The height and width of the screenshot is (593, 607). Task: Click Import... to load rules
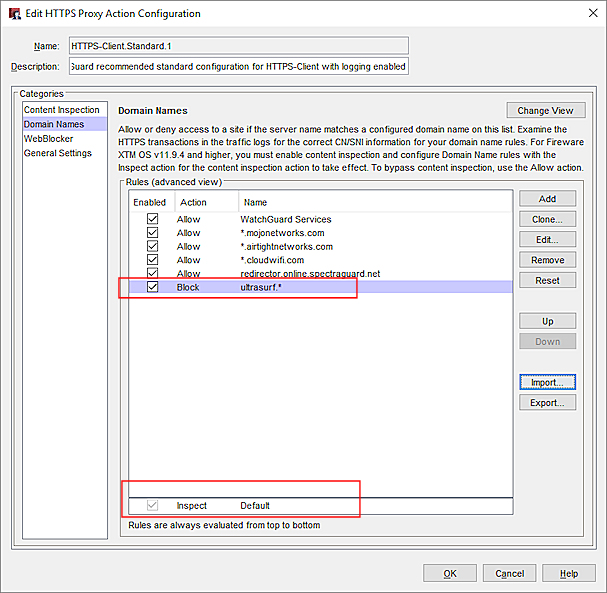tap(547, 382)
